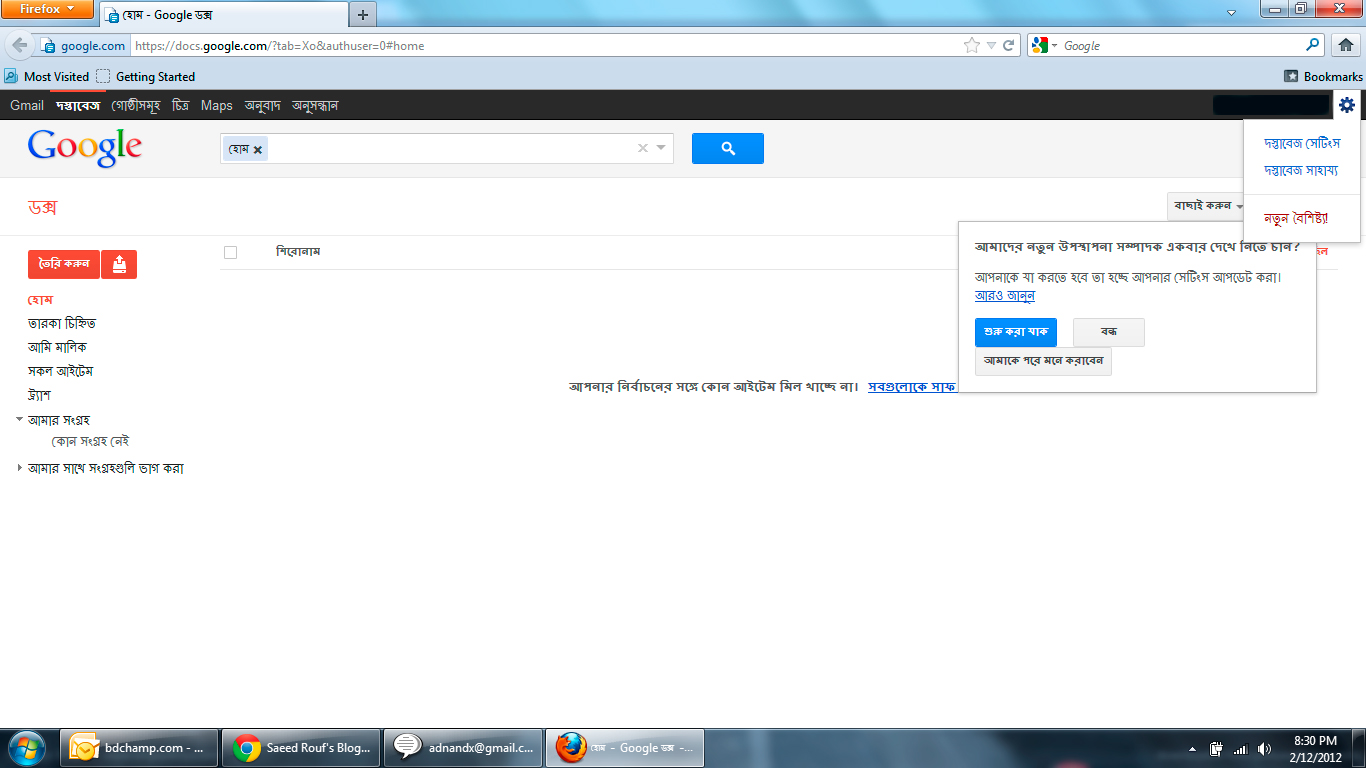This screenshot has width=1366, height=768.
Task: Click the blue search magnifier button
Action: pos(727,148)
